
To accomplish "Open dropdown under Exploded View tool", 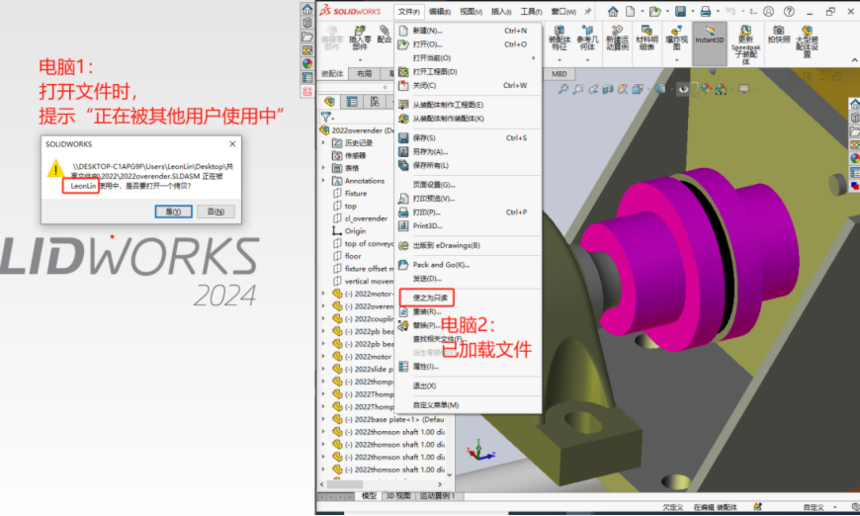I will (677, 60).
